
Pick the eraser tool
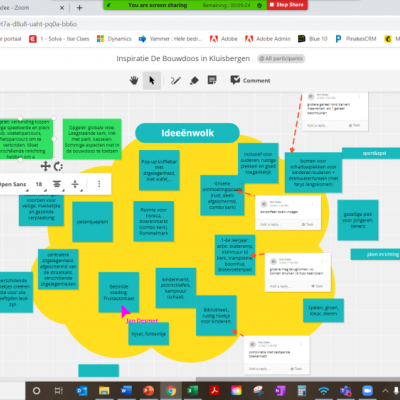[x=194, y=80]
